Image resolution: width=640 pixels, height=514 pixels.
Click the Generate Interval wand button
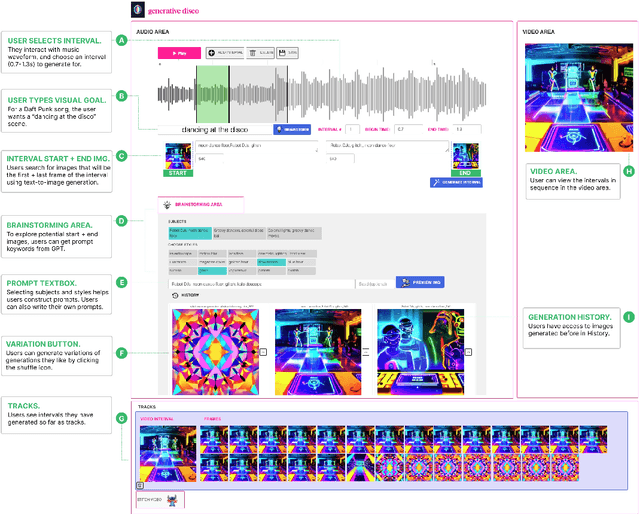[456, 182]
